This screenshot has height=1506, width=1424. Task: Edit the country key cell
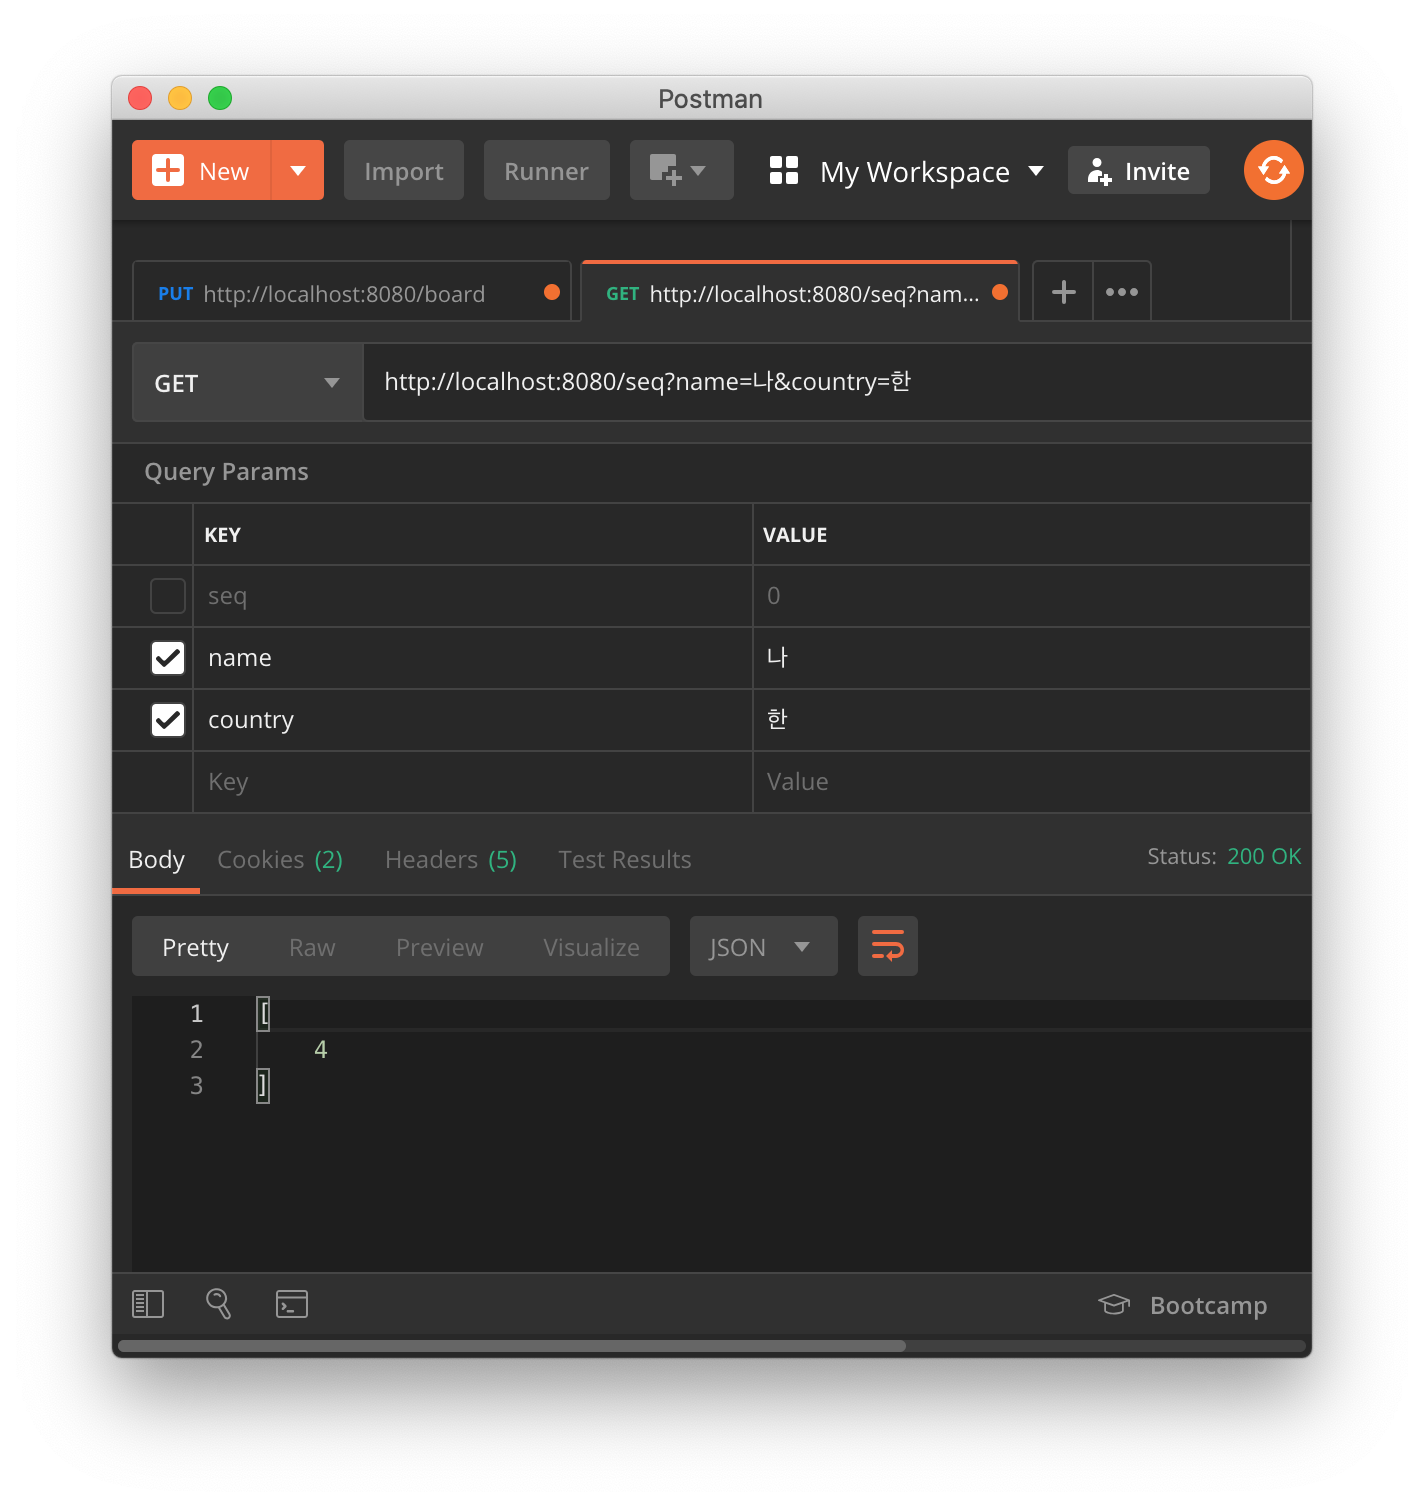click(x=473, y=720)
